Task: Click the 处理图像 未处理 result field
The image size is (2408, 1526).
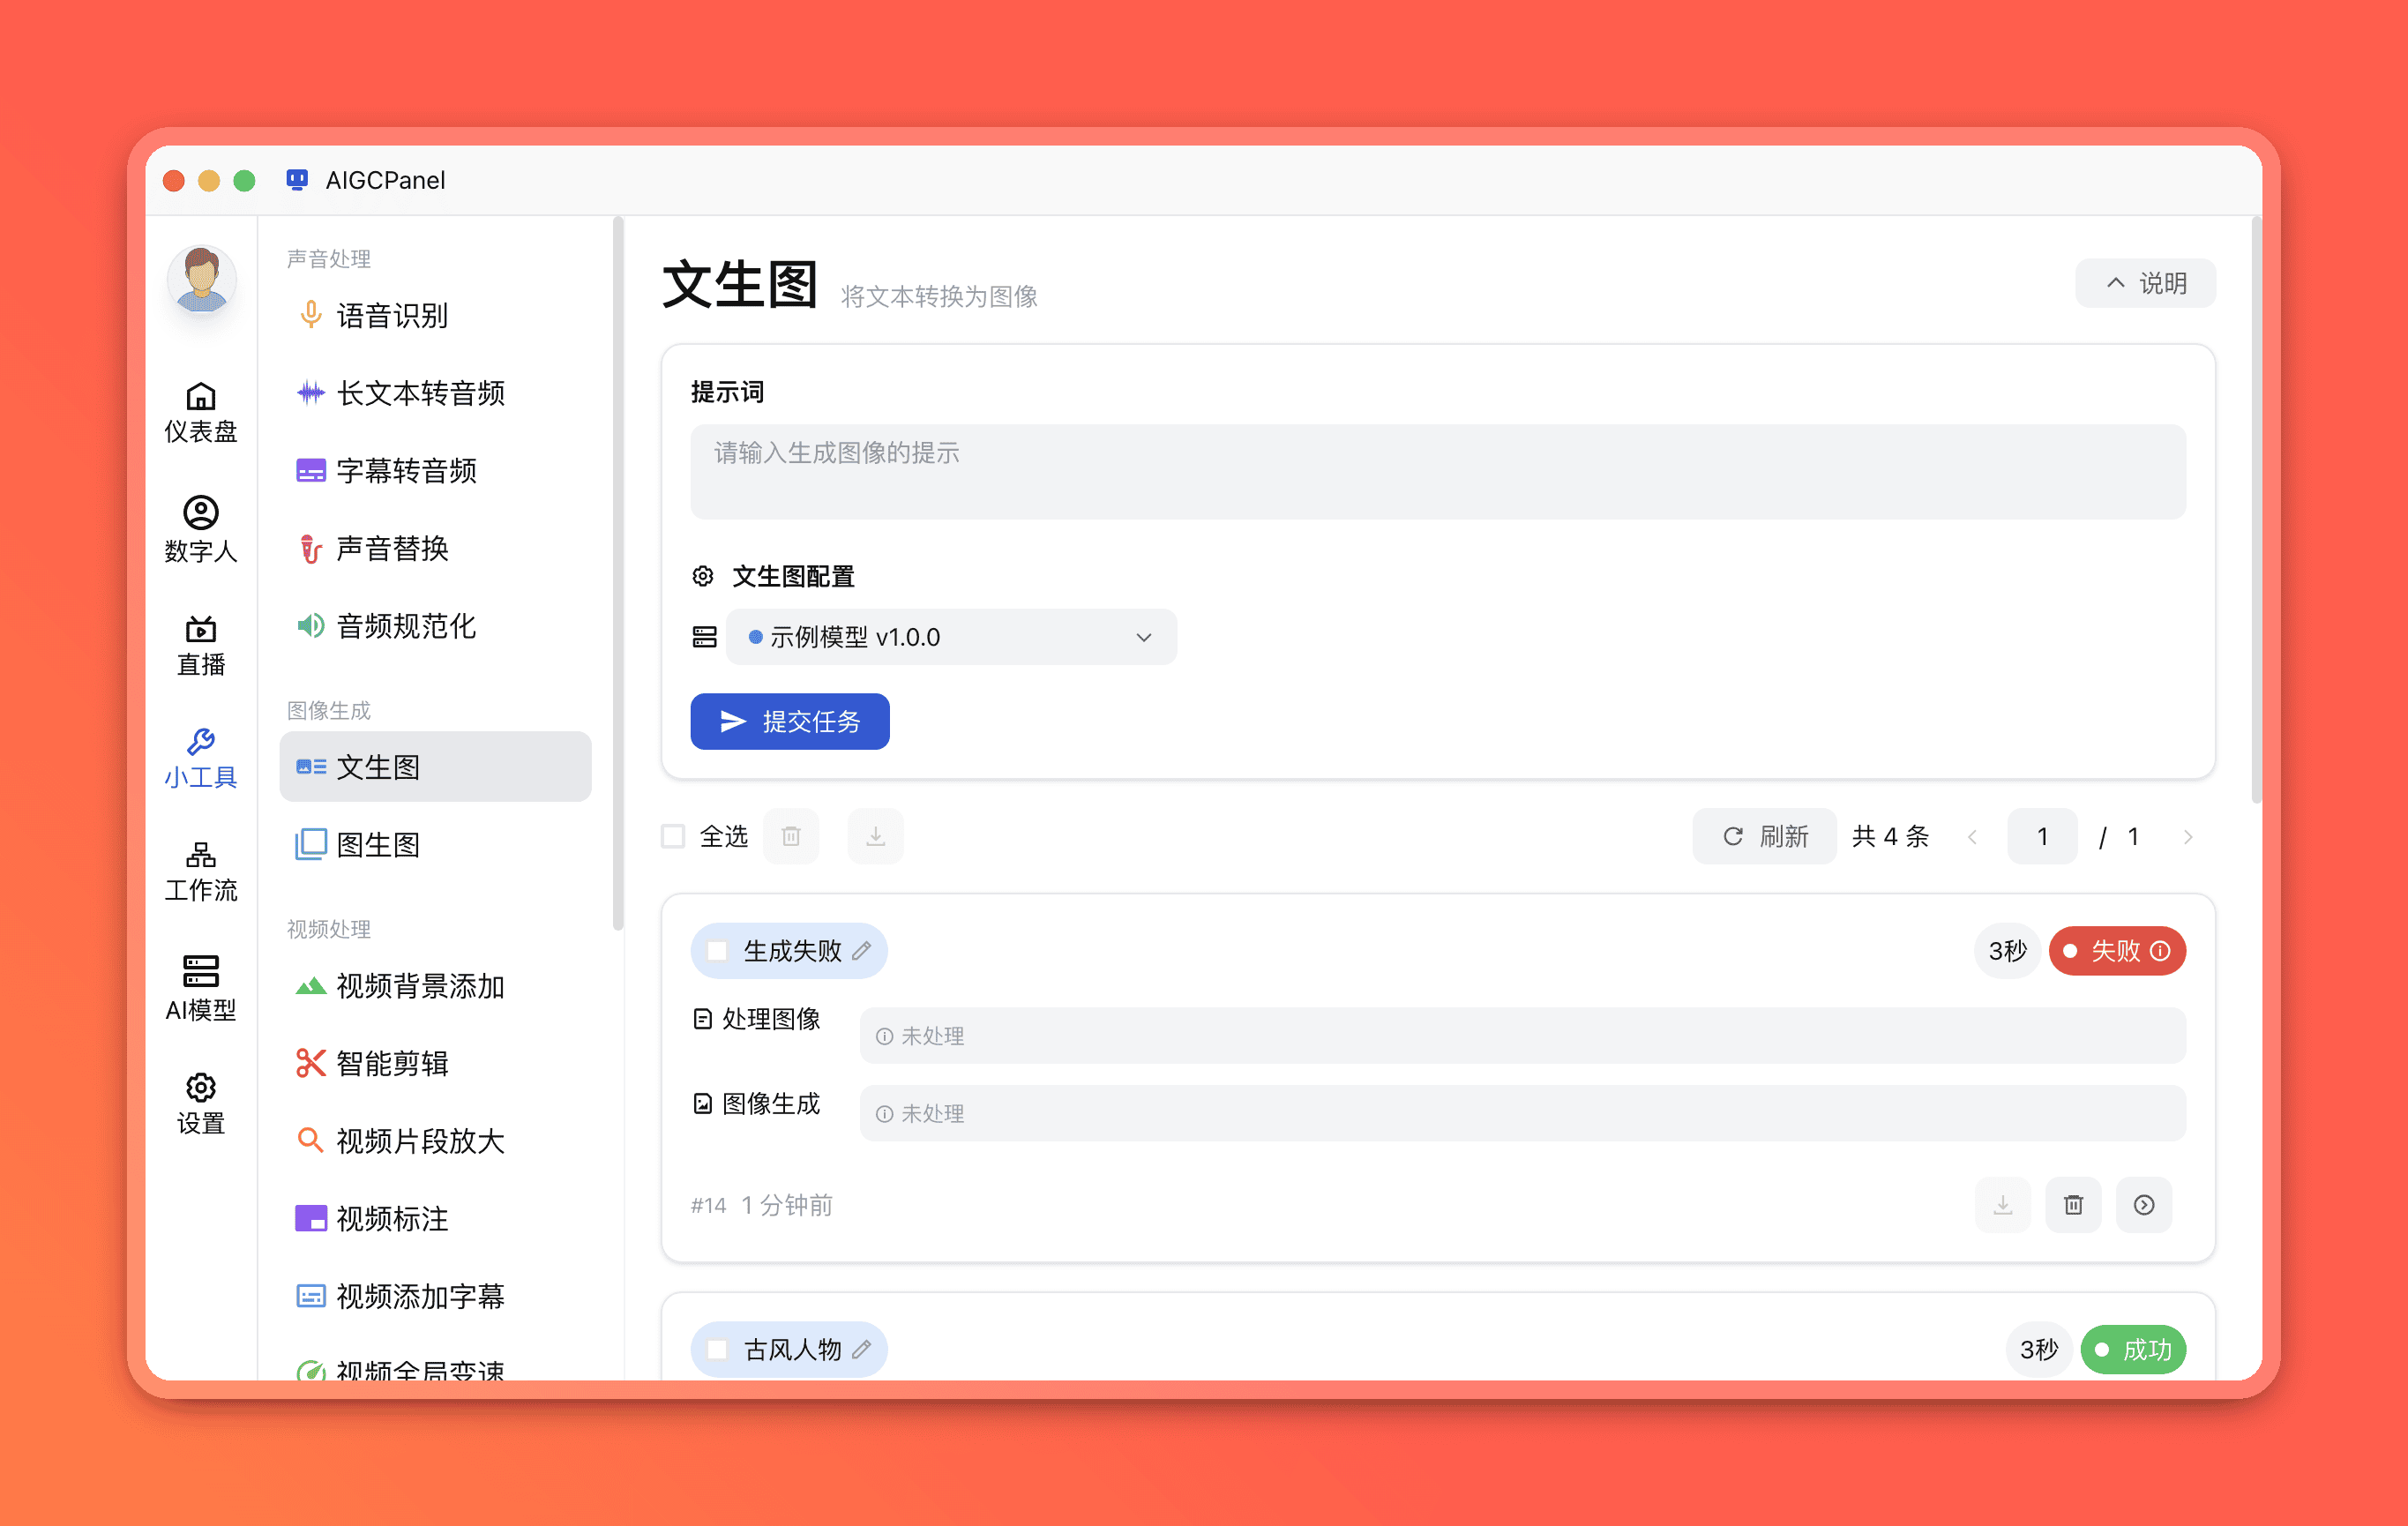Action: click(x=1522, y=1036)
